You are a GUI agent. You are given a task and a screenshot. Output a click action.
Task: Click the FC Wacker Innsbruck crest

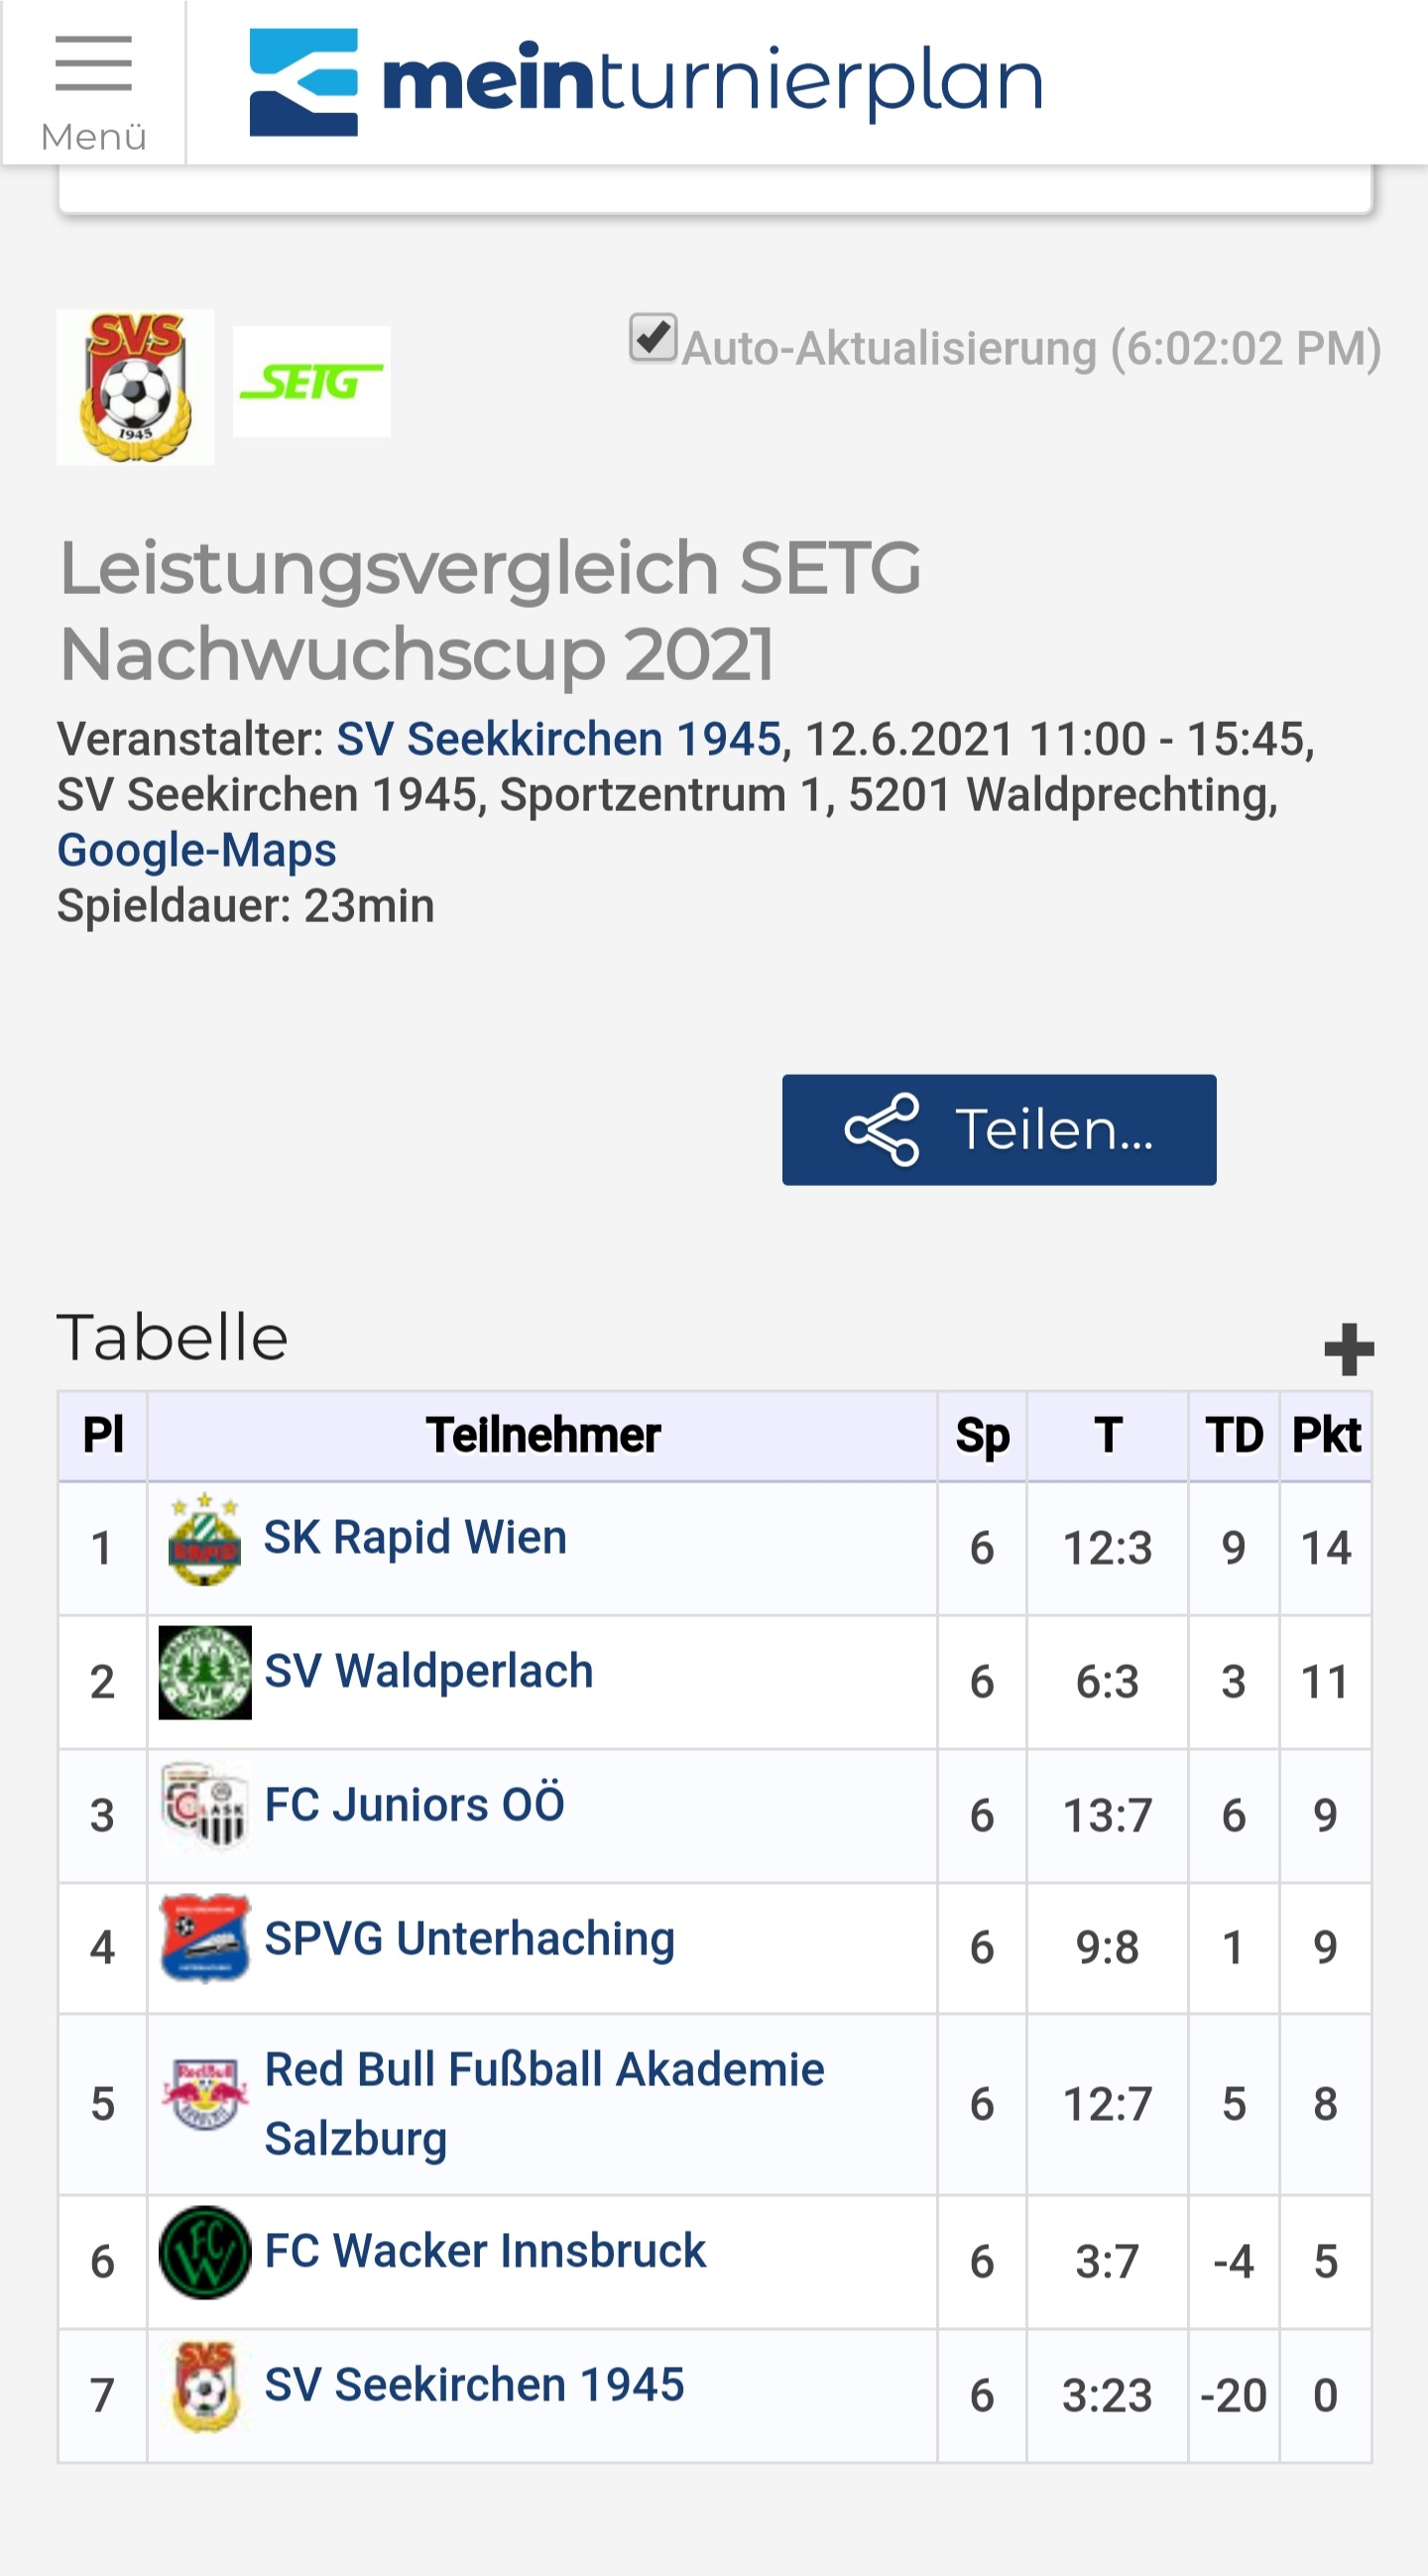205,2252
